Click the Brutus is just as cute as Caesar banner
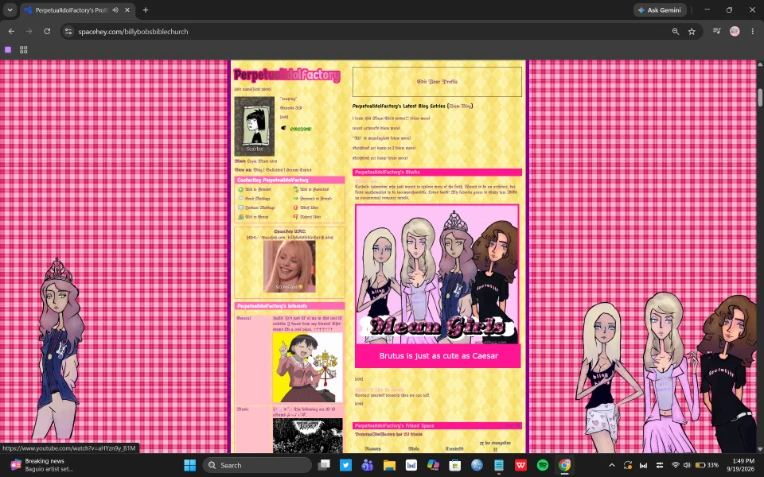 tap(438, 356)
